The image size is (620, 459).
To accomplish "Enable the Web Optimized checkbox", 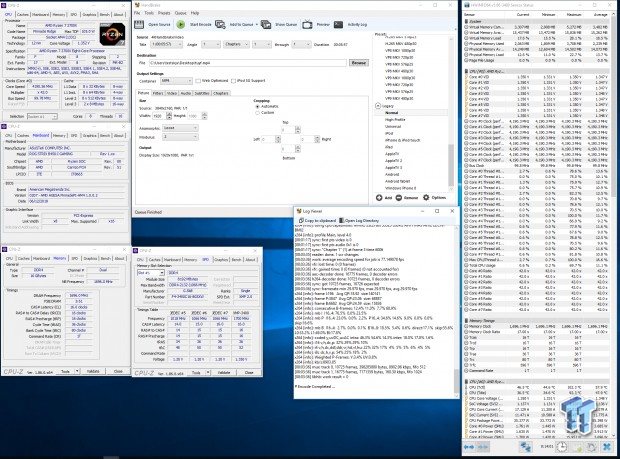I will point(198,81).
